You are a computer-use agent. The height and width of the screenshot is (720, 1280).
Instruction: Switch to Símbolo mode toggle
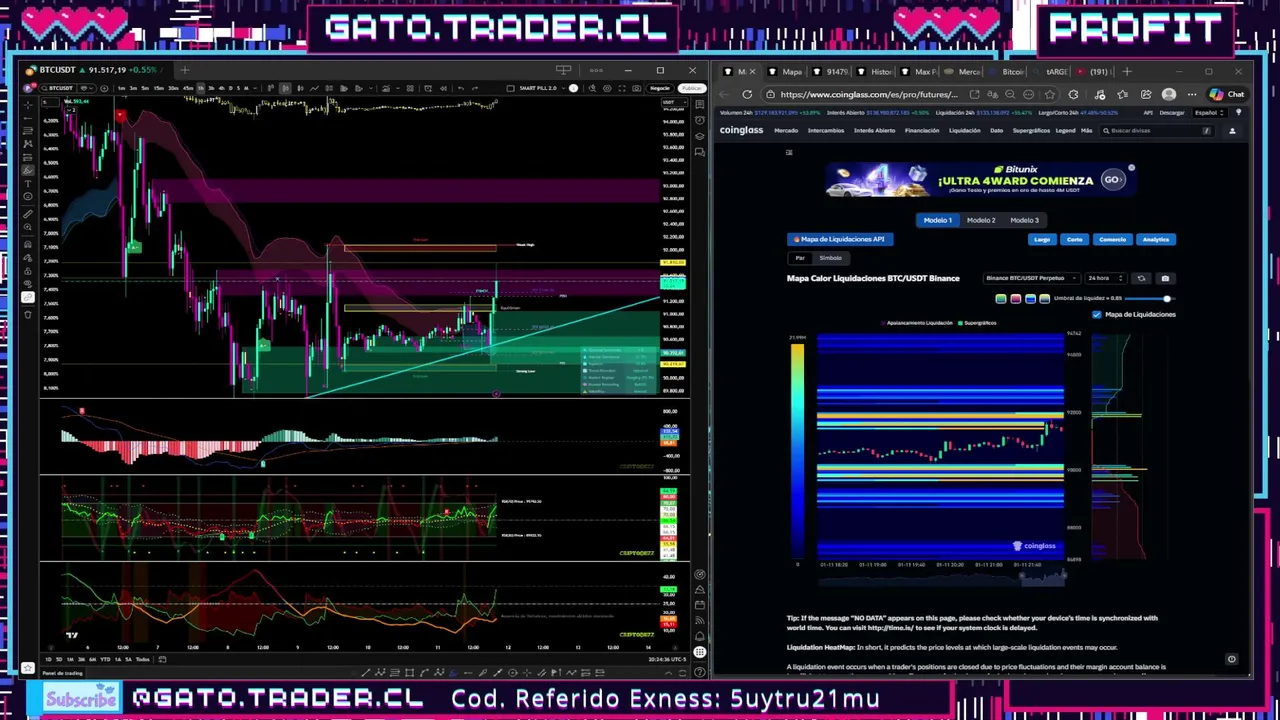point(831,258)
